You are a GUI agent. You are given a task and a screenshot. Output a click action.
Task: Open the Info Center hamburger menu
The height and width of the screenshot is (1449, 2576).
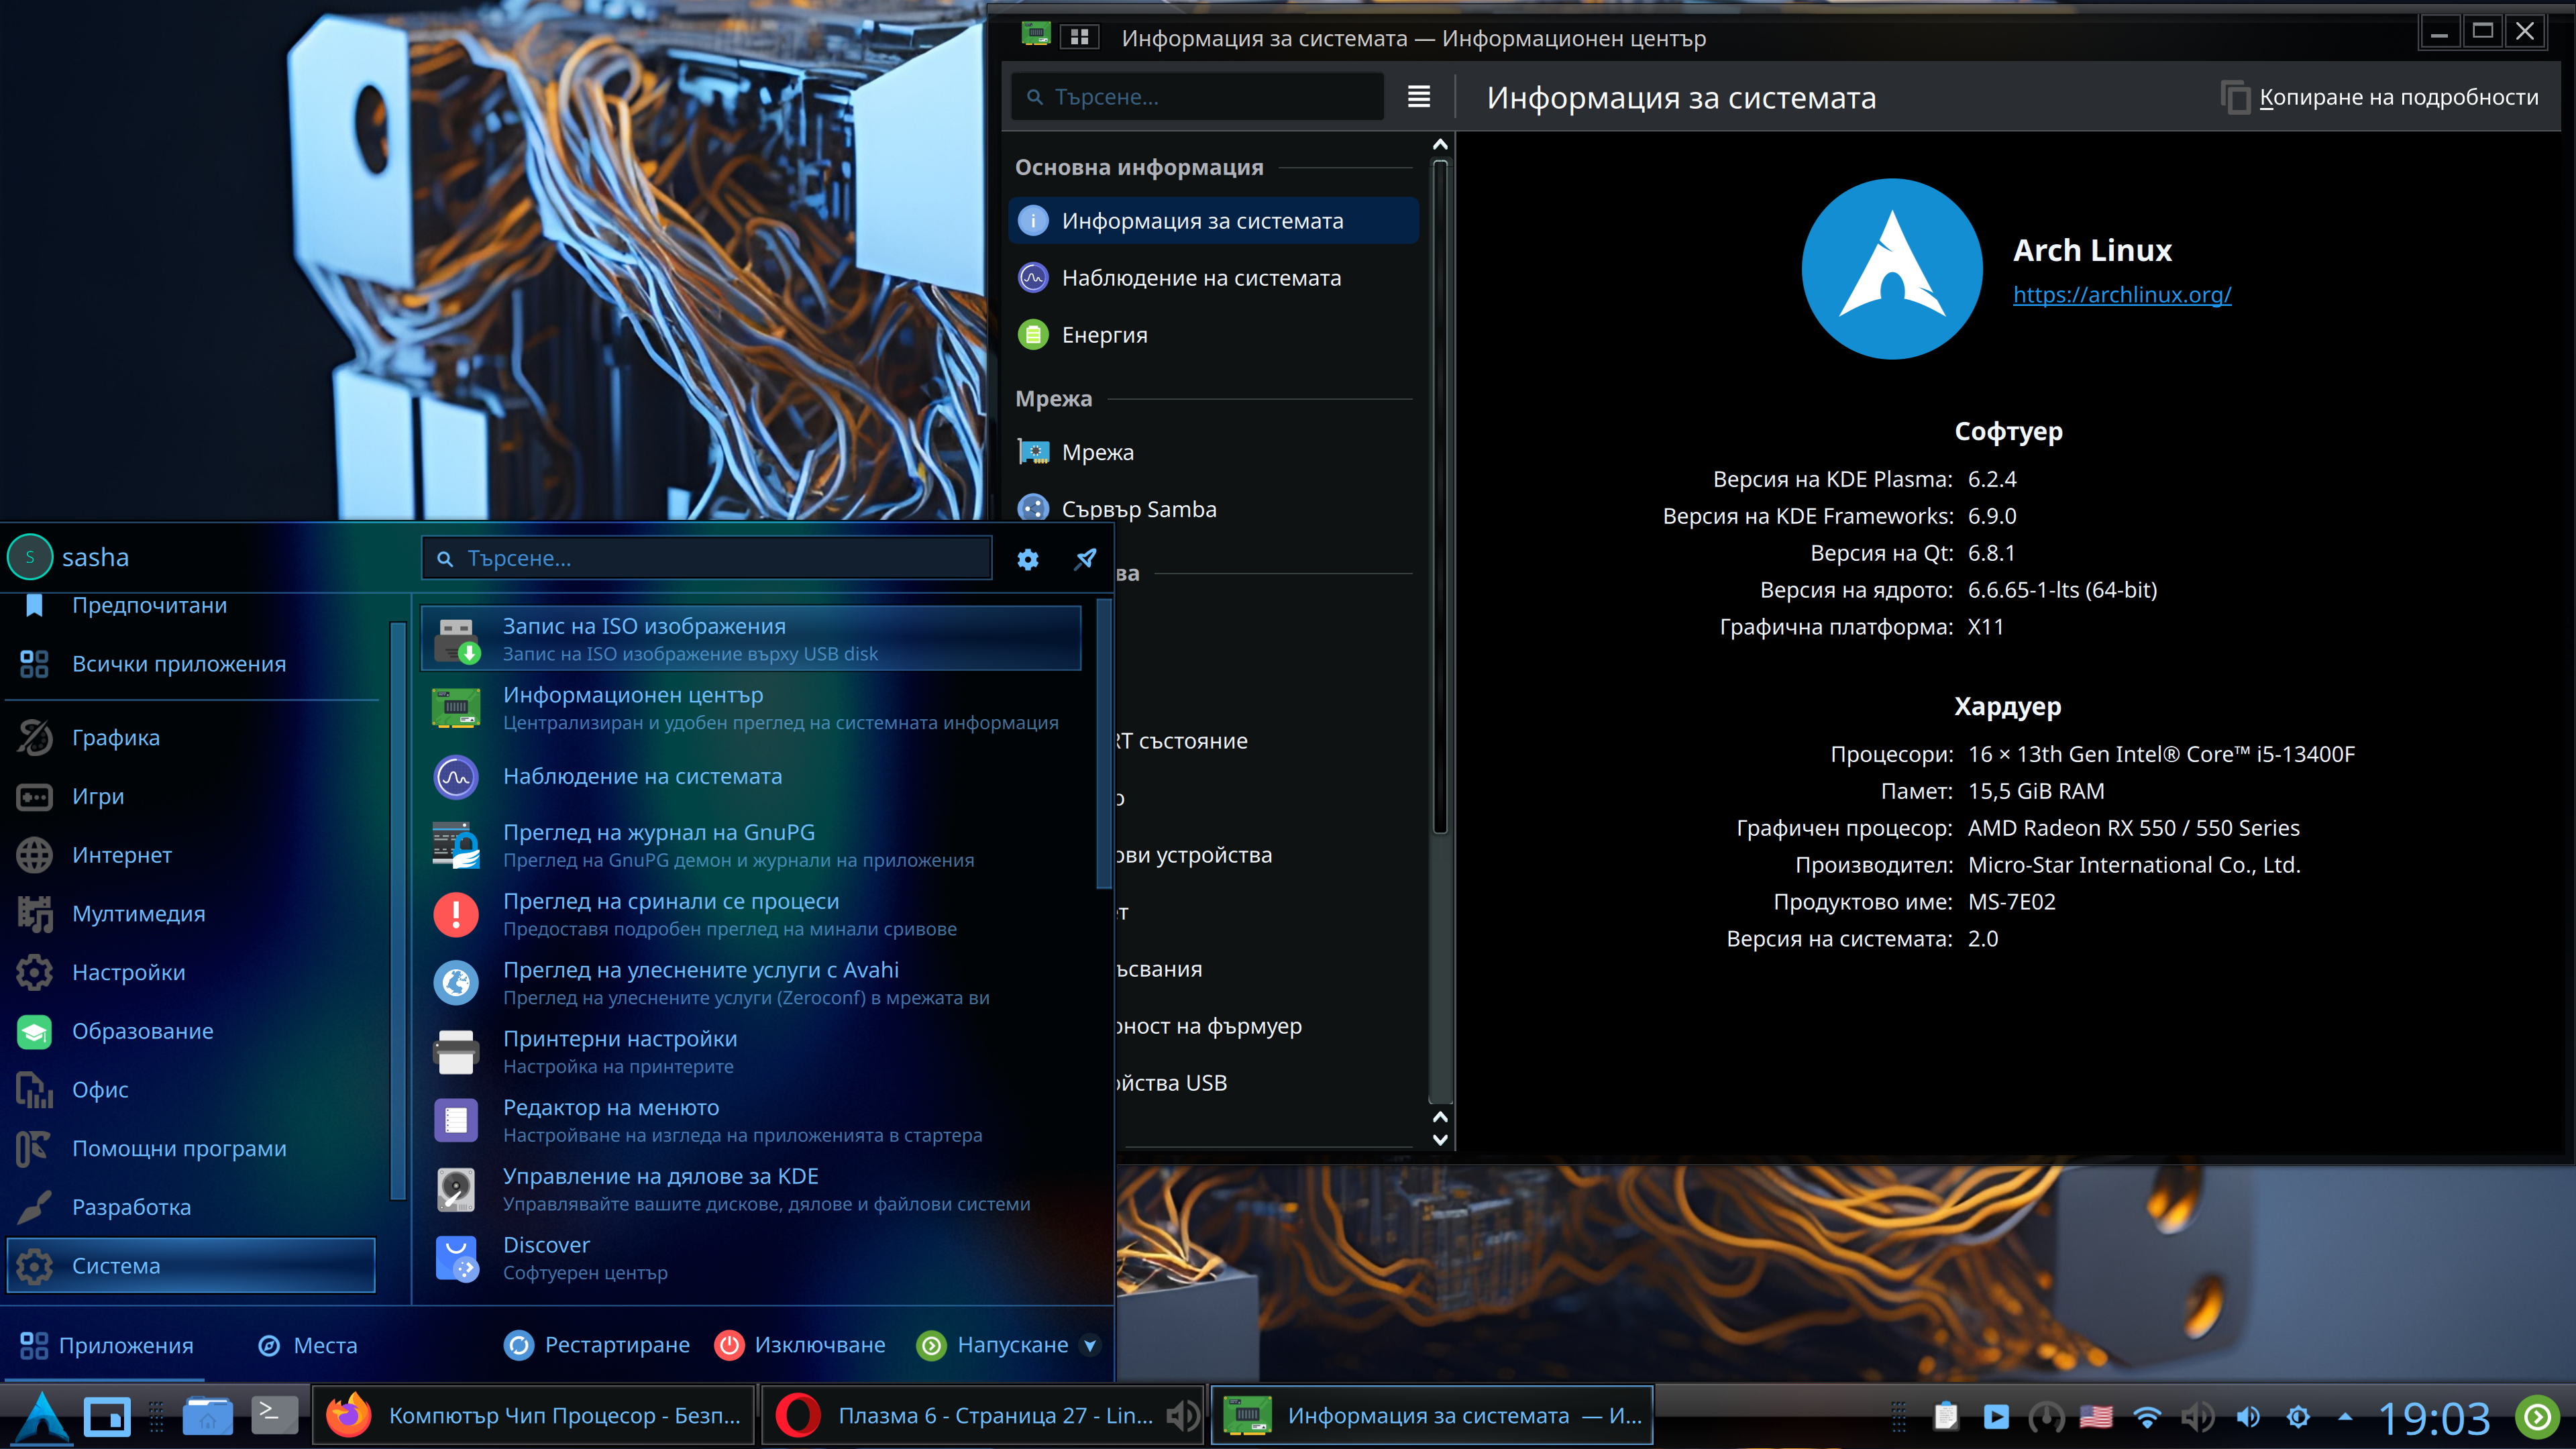click(x=1418, y=97)
